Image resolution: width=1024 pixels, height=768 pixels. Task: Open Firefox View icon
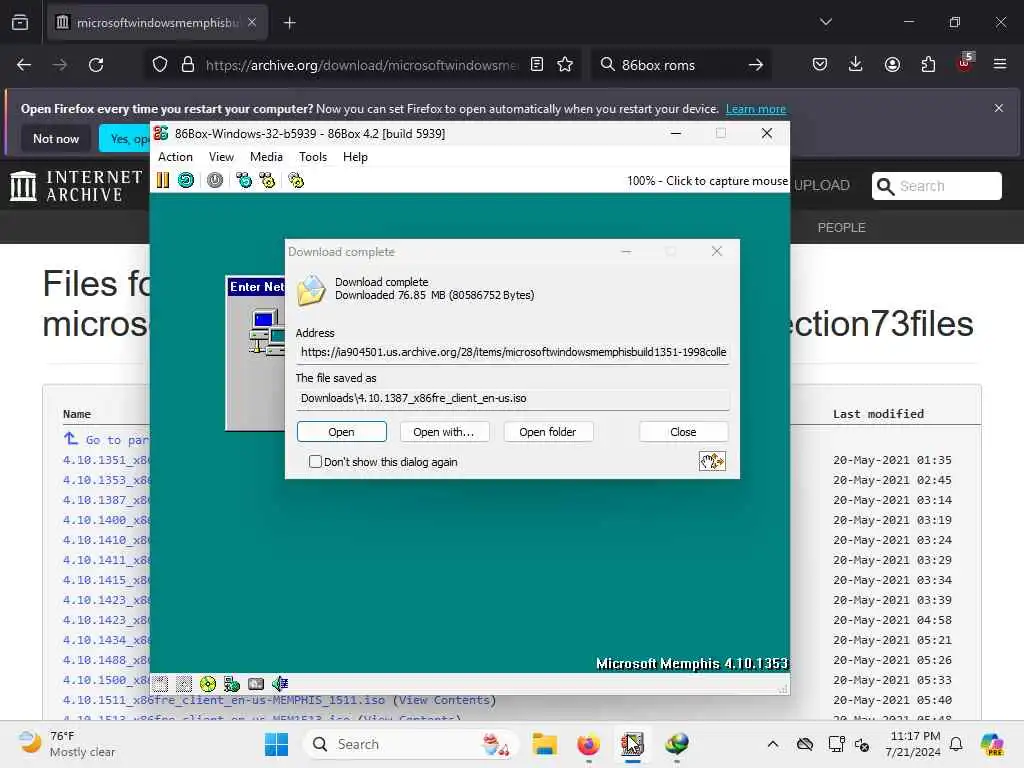point(20,23)
